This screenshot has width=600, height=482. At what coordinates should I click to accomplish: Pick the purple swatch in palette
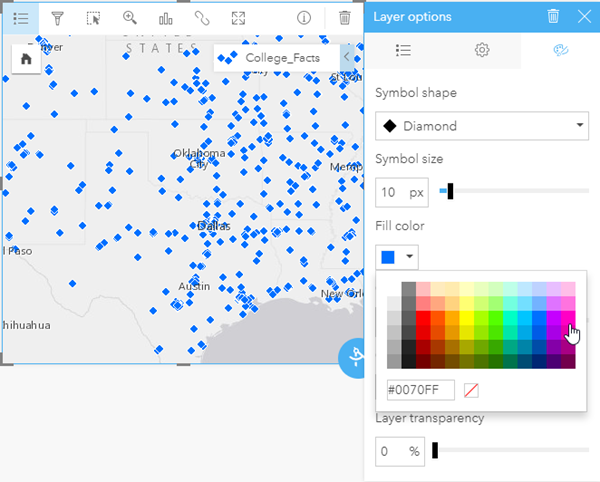(x=554, y=318)
